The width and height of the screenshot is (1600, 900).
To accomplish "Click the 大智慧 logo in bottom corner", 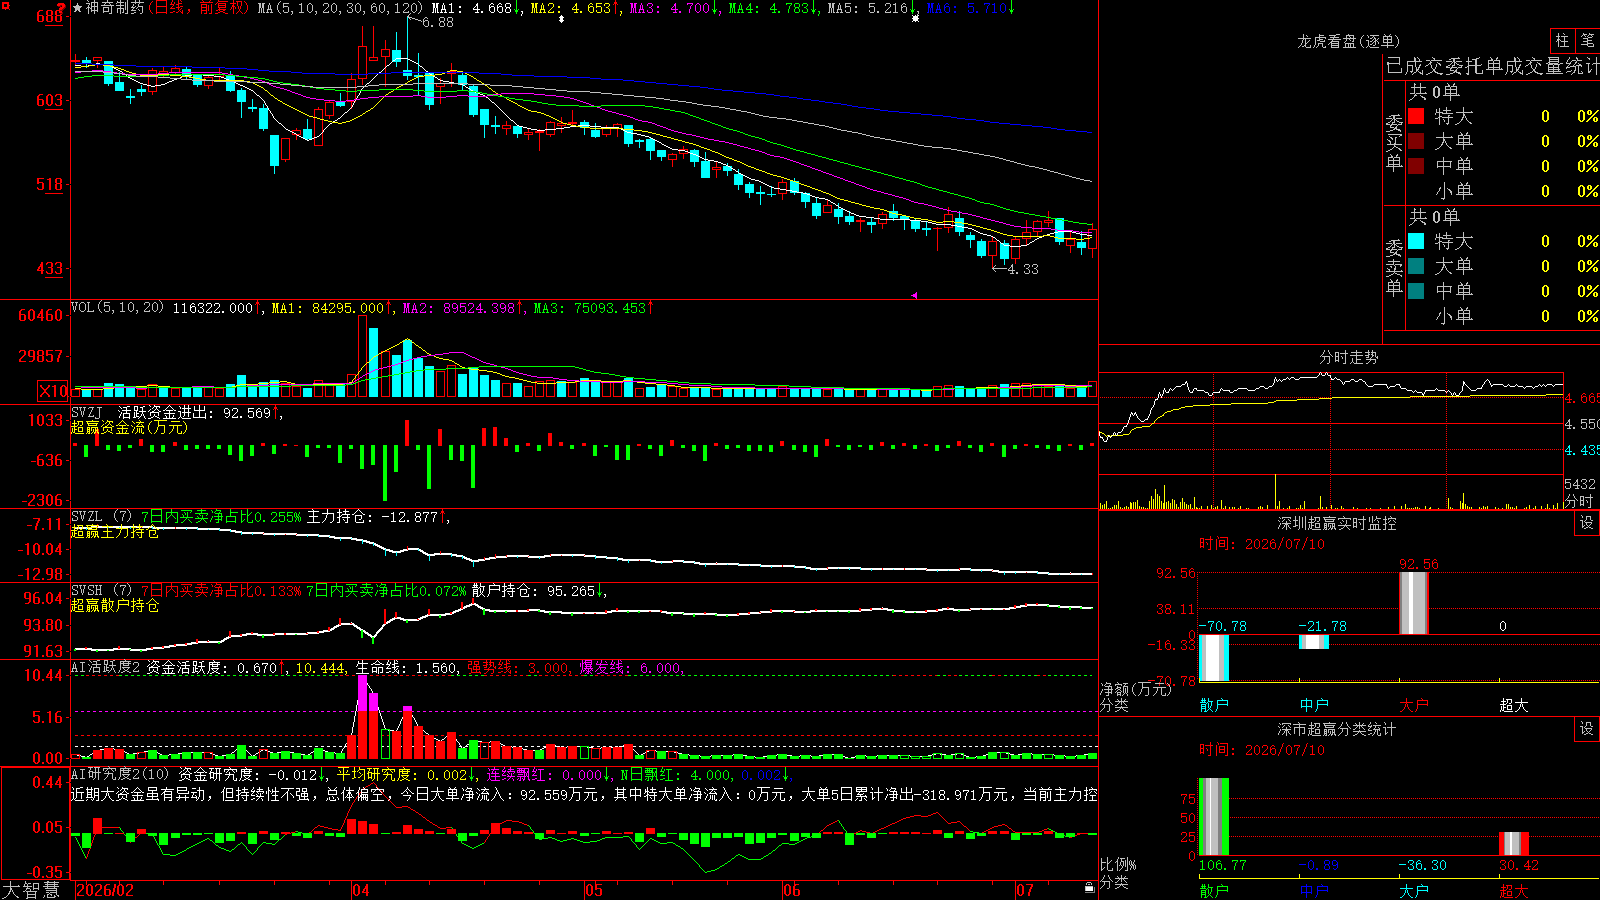I will [x=31, y=889].
